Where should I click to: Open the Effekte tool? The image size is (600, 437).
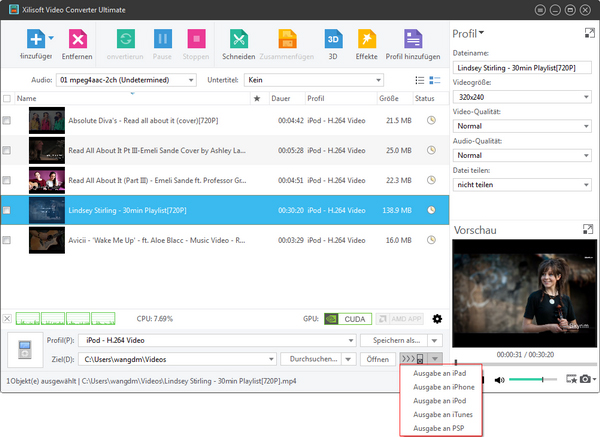[x=367, y=39]
